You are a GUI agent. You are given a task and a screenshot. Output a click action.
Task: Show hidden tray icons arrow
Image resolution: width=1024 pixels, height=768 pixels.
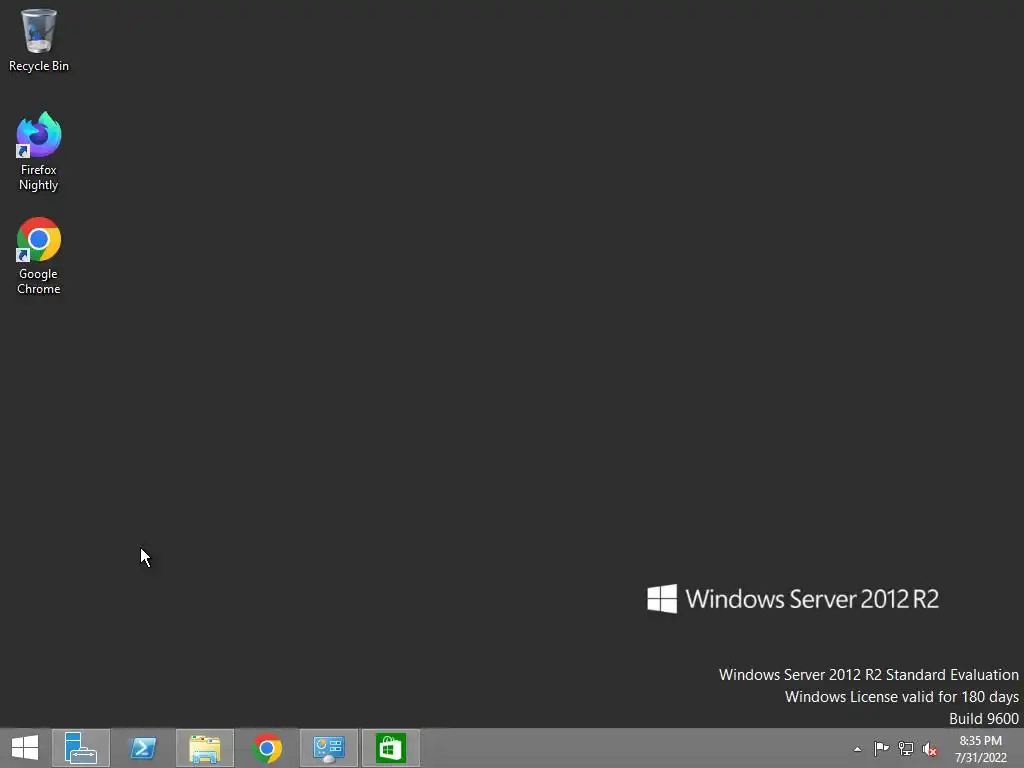click(857, 749)
